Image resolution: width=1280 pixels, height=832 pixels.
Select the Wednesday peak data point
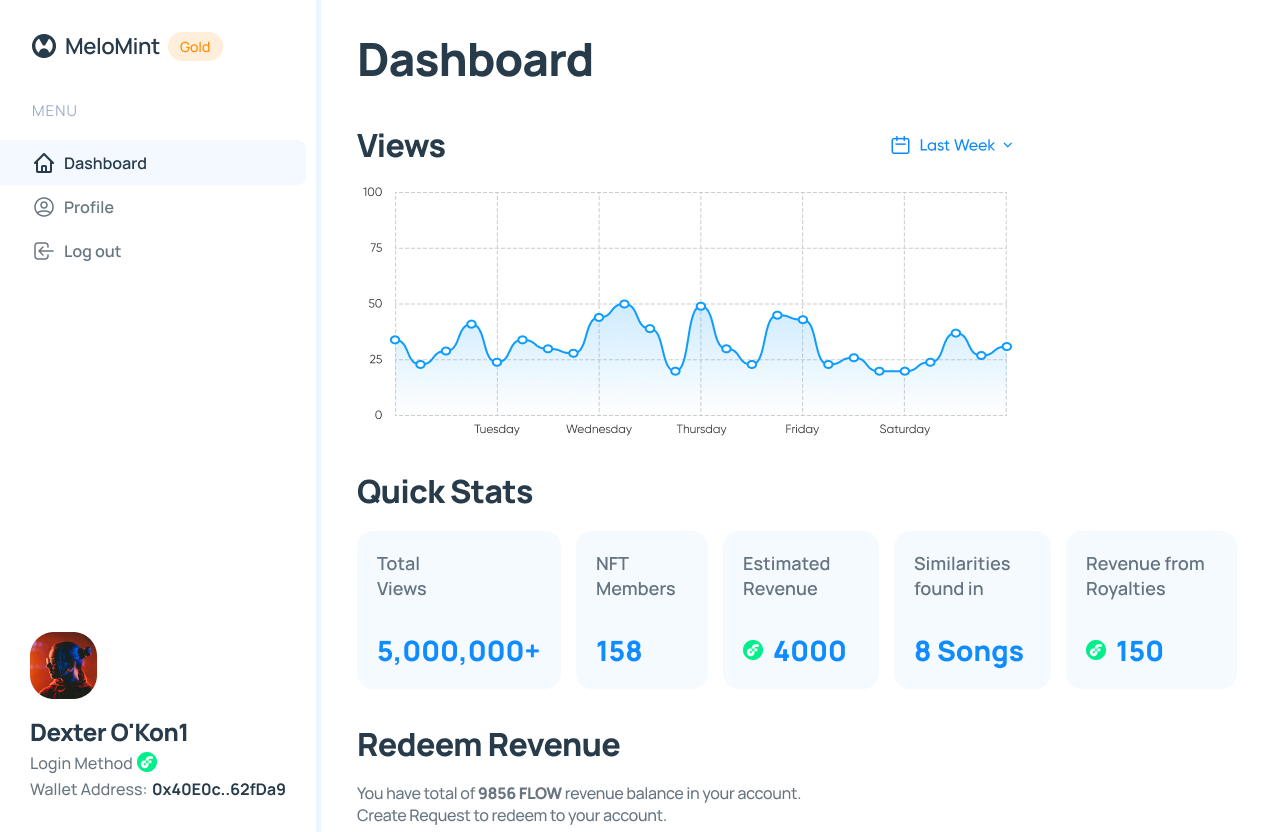click(624, 301)
